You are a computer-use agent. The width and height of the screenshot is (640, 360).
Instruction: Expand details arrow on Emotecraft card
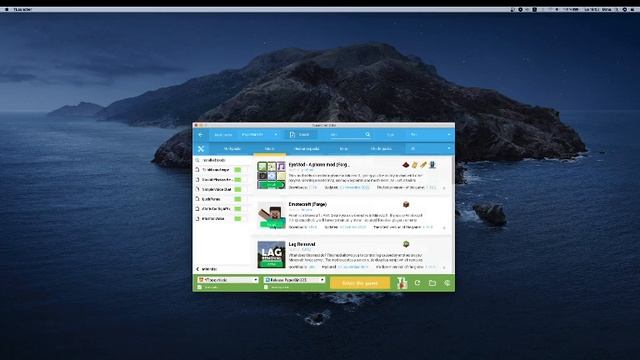tap(444, 227)
